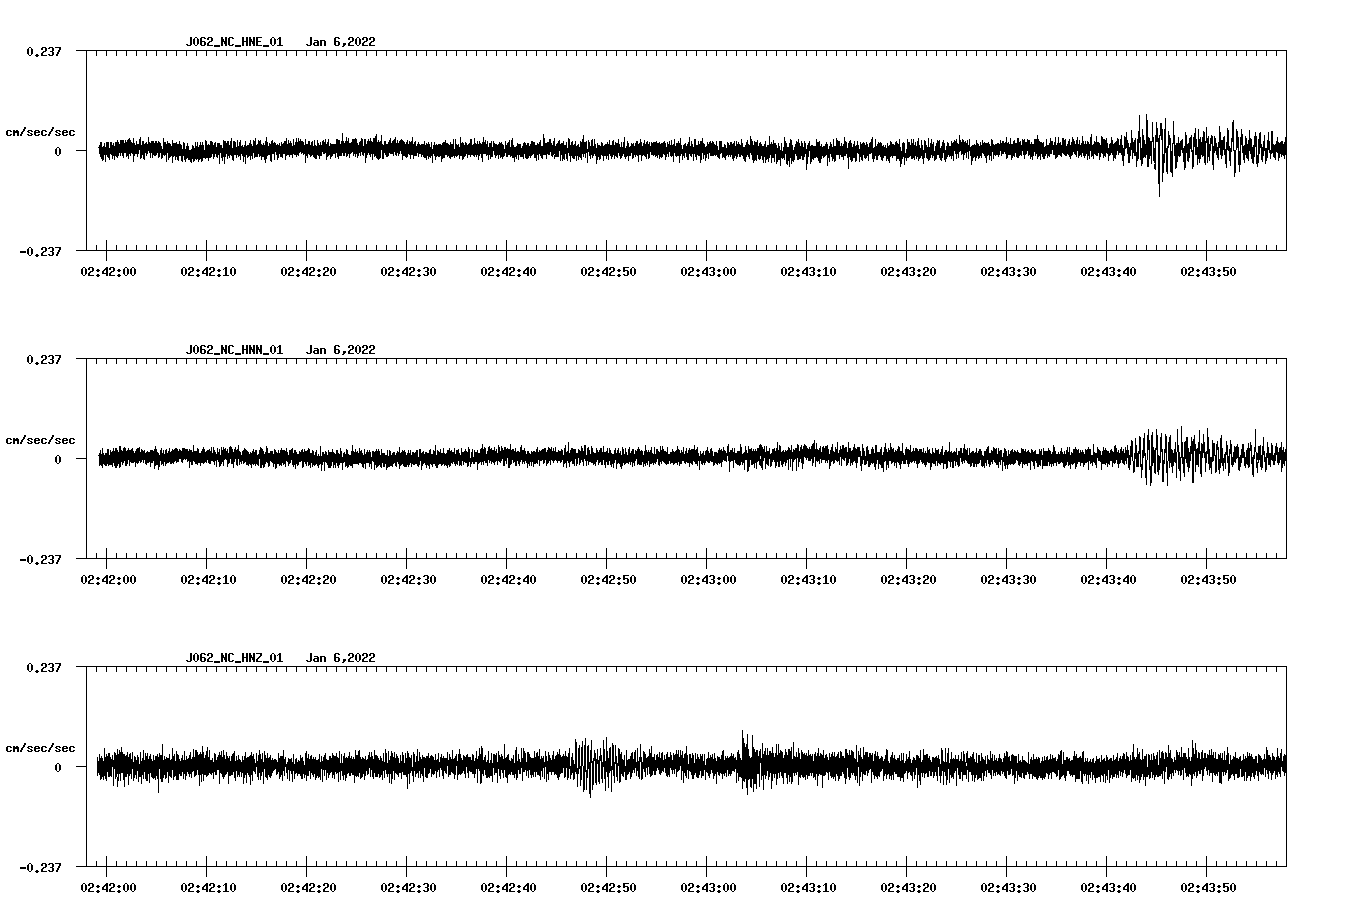Click the 0.237 upper limit on HNZ axis

point(43,667)
